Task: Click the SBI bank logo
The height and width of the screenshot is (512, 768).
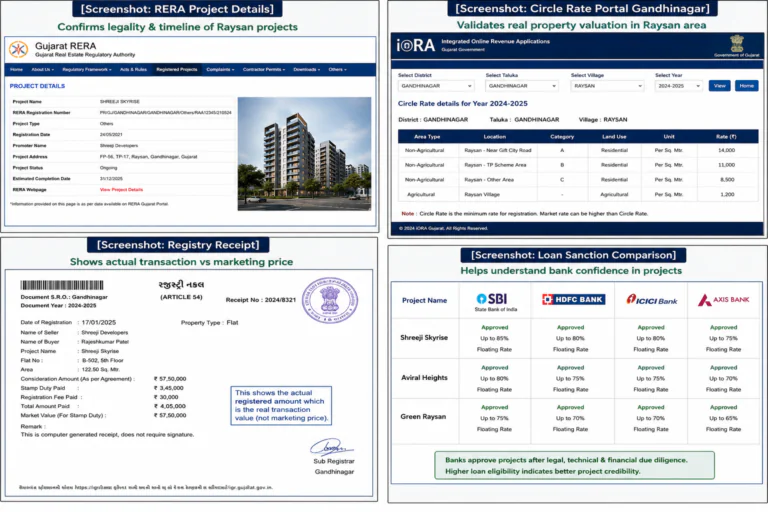Action: 492,298
